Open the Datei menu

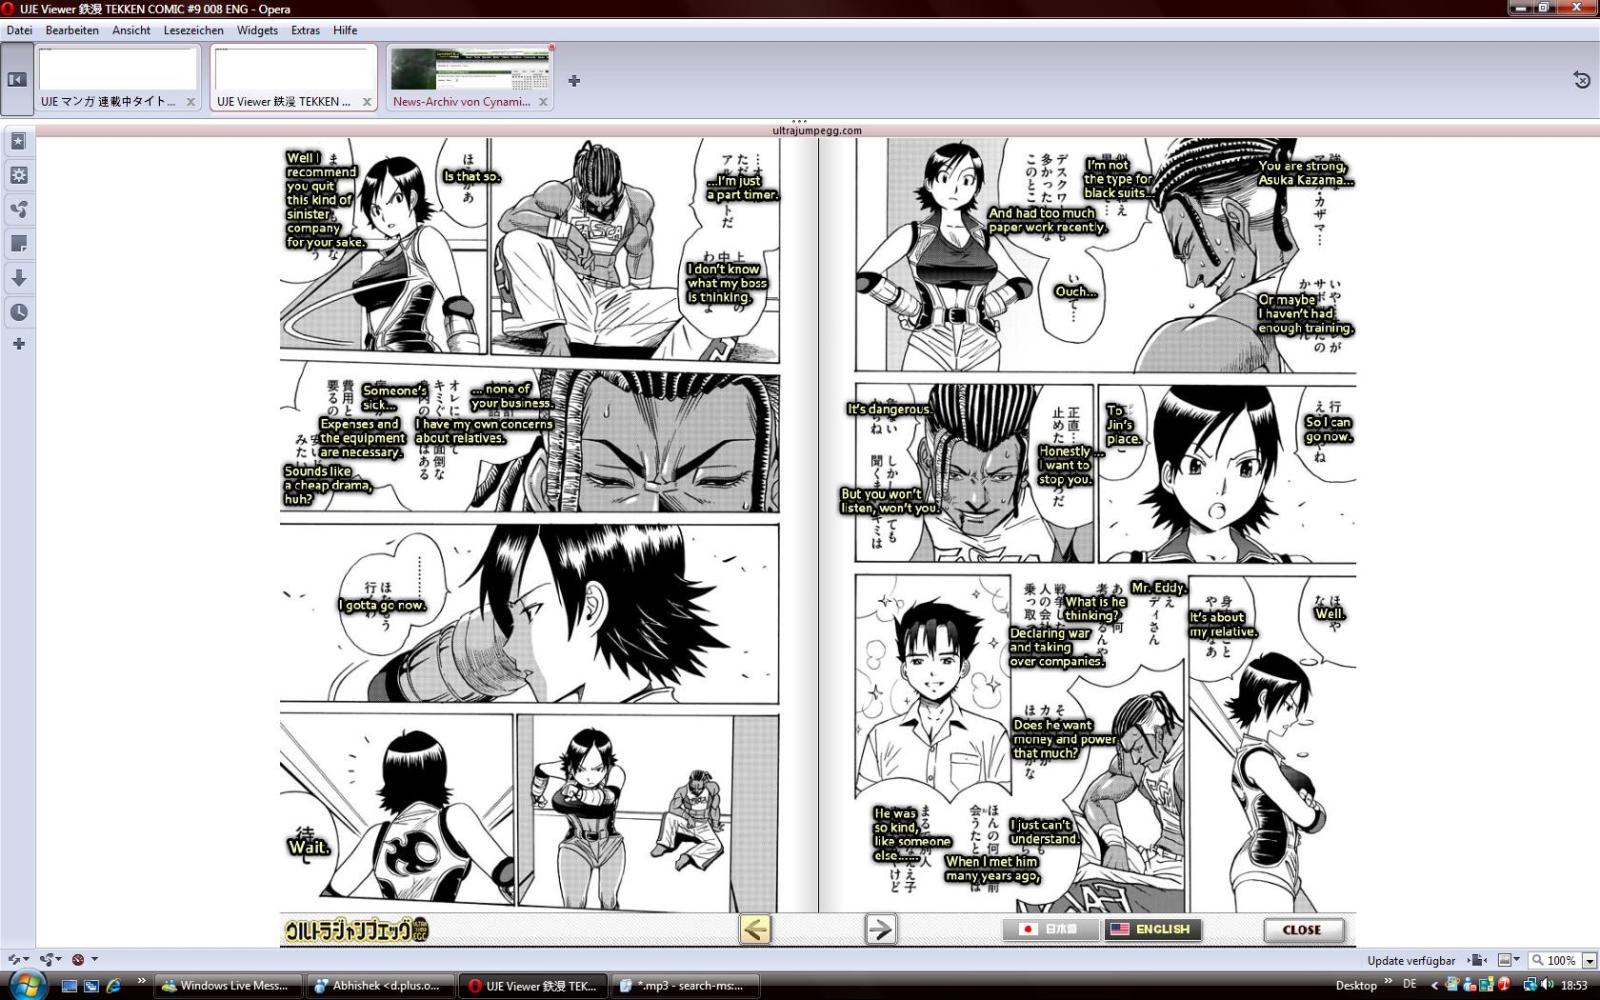point(19,30)
